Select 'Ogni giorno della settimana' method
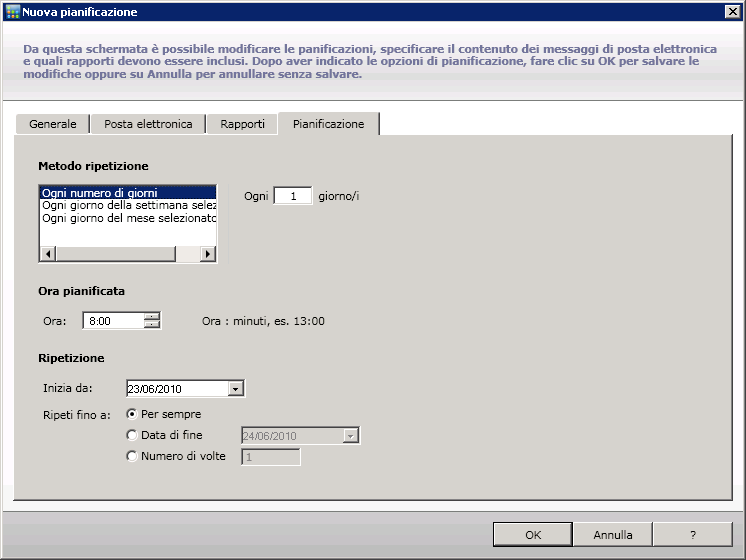746x560 pixels. click(x=128, y=205)
